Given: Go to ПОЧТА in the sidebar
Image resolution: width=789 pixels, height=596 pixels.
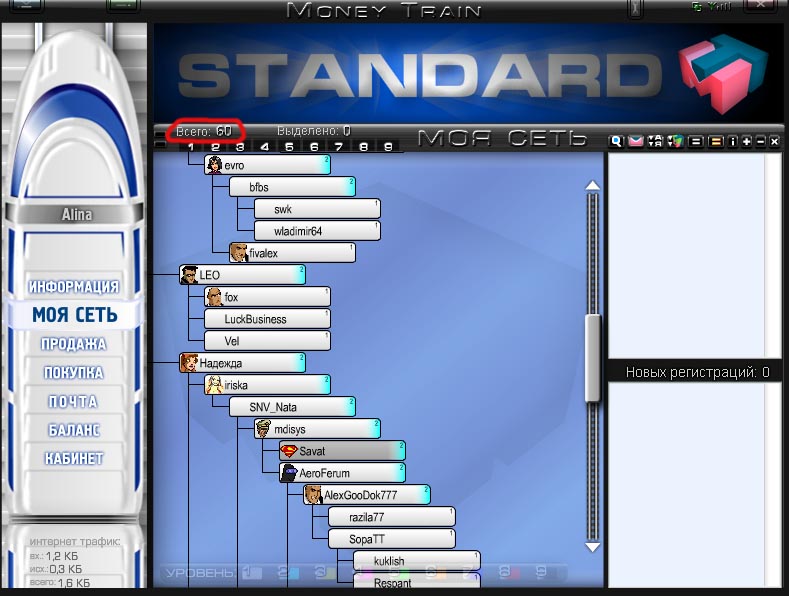Looking at the screenshot, I should pyautogui.click(x=74, y=401).
